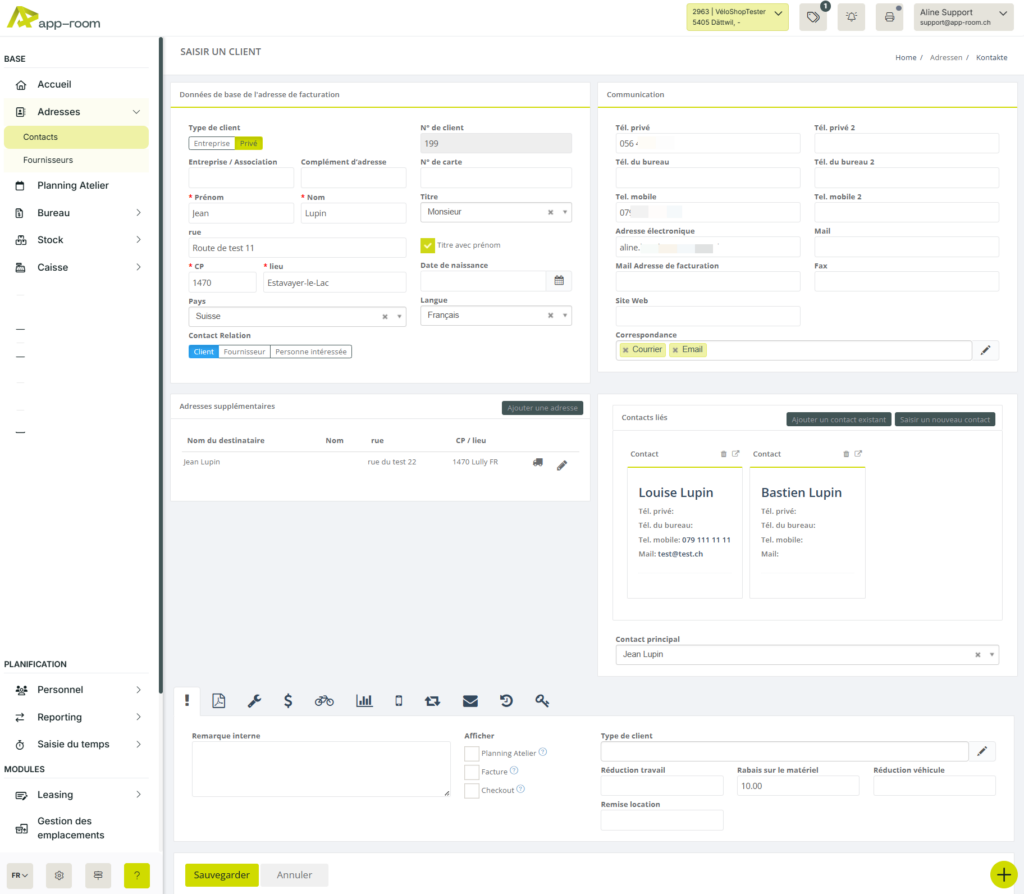Select the wrench workshop tab icon
Image resolution: width=1024 pixels, height=894 pixels.
pos(252,700)
